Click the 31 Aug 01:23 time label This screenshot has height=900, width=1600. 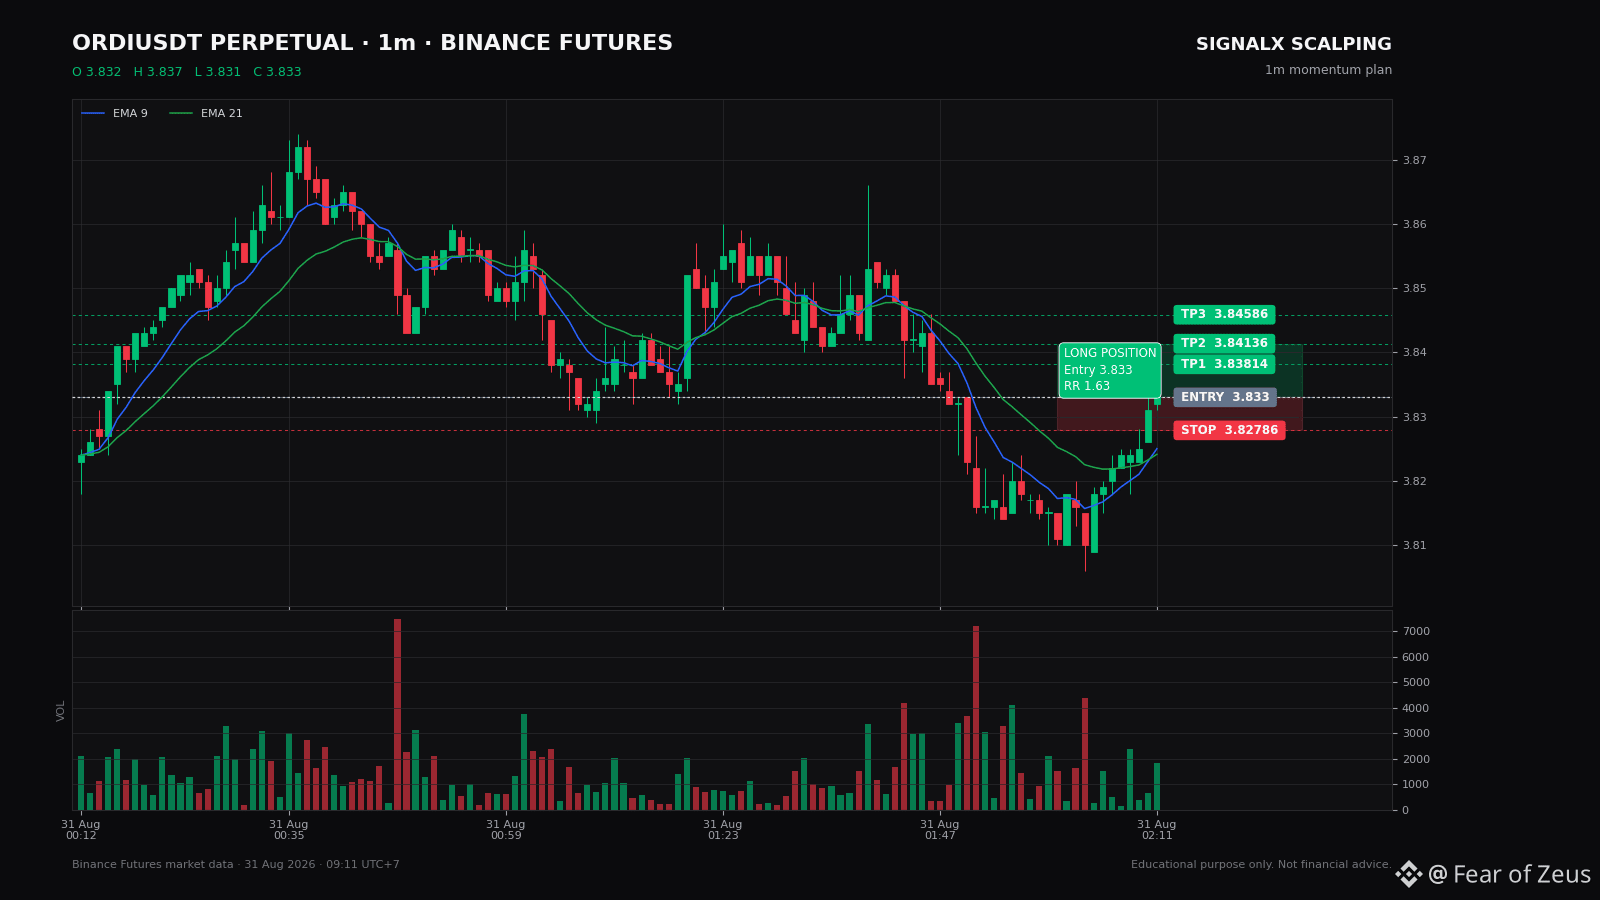(723, 830)
